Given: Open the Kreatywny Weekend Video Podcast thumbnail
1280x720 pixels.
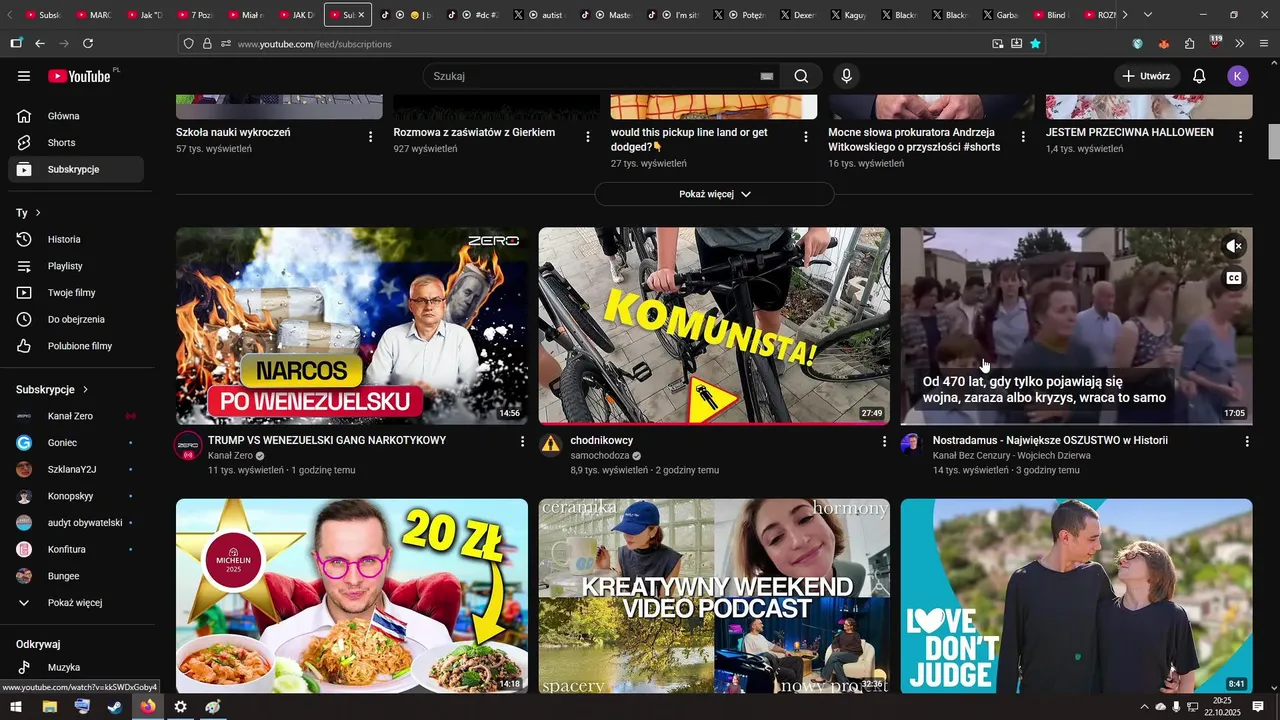Looking at the screenshot, I should tap(714, 596).
